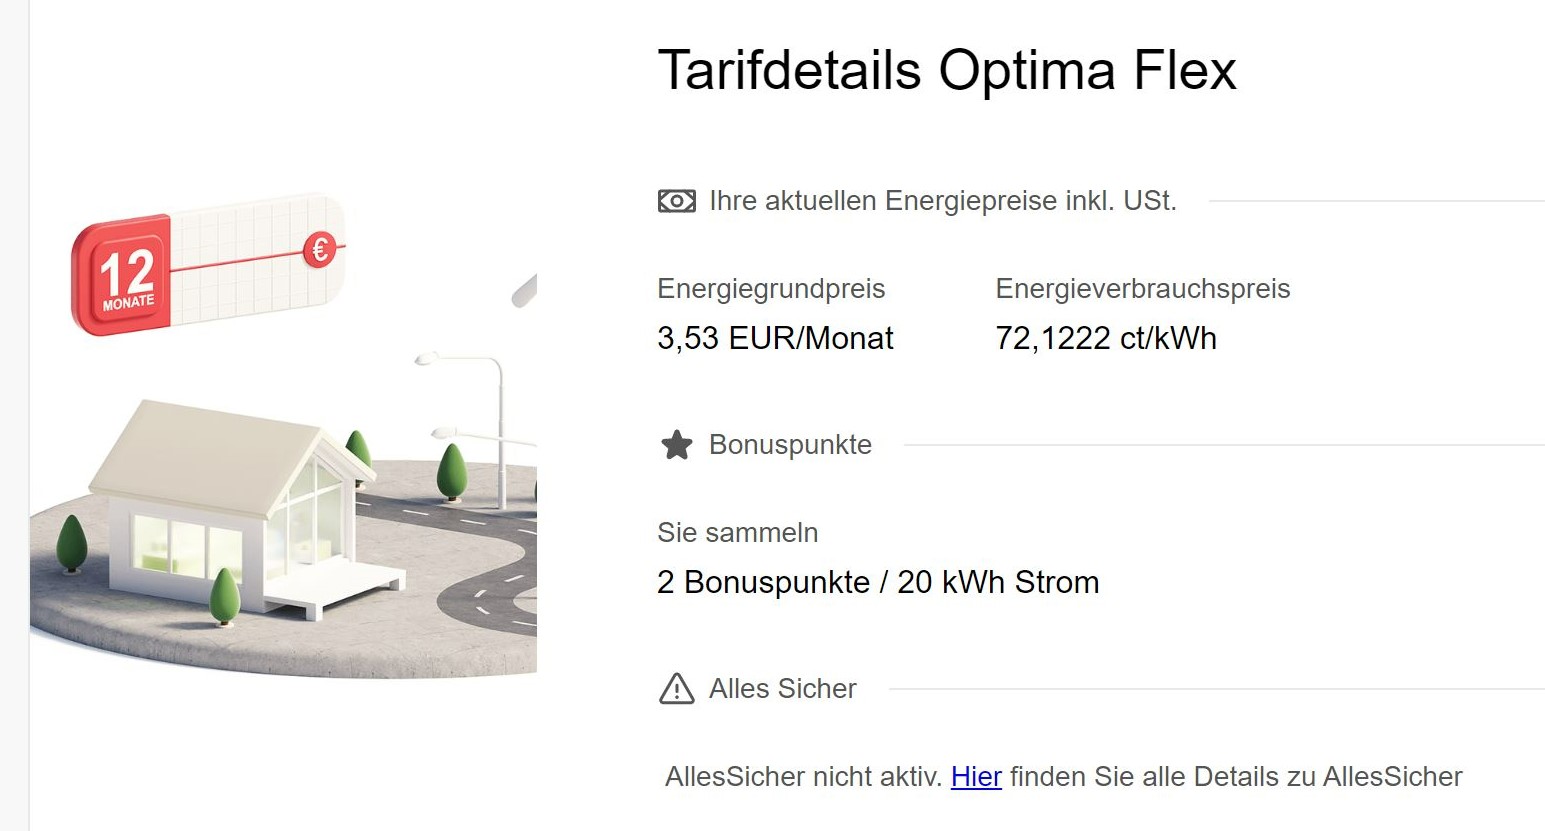The width and height of the screenshot is (1545, 831).
Task: Click the white house in the illustration
Action: point(235,505)
